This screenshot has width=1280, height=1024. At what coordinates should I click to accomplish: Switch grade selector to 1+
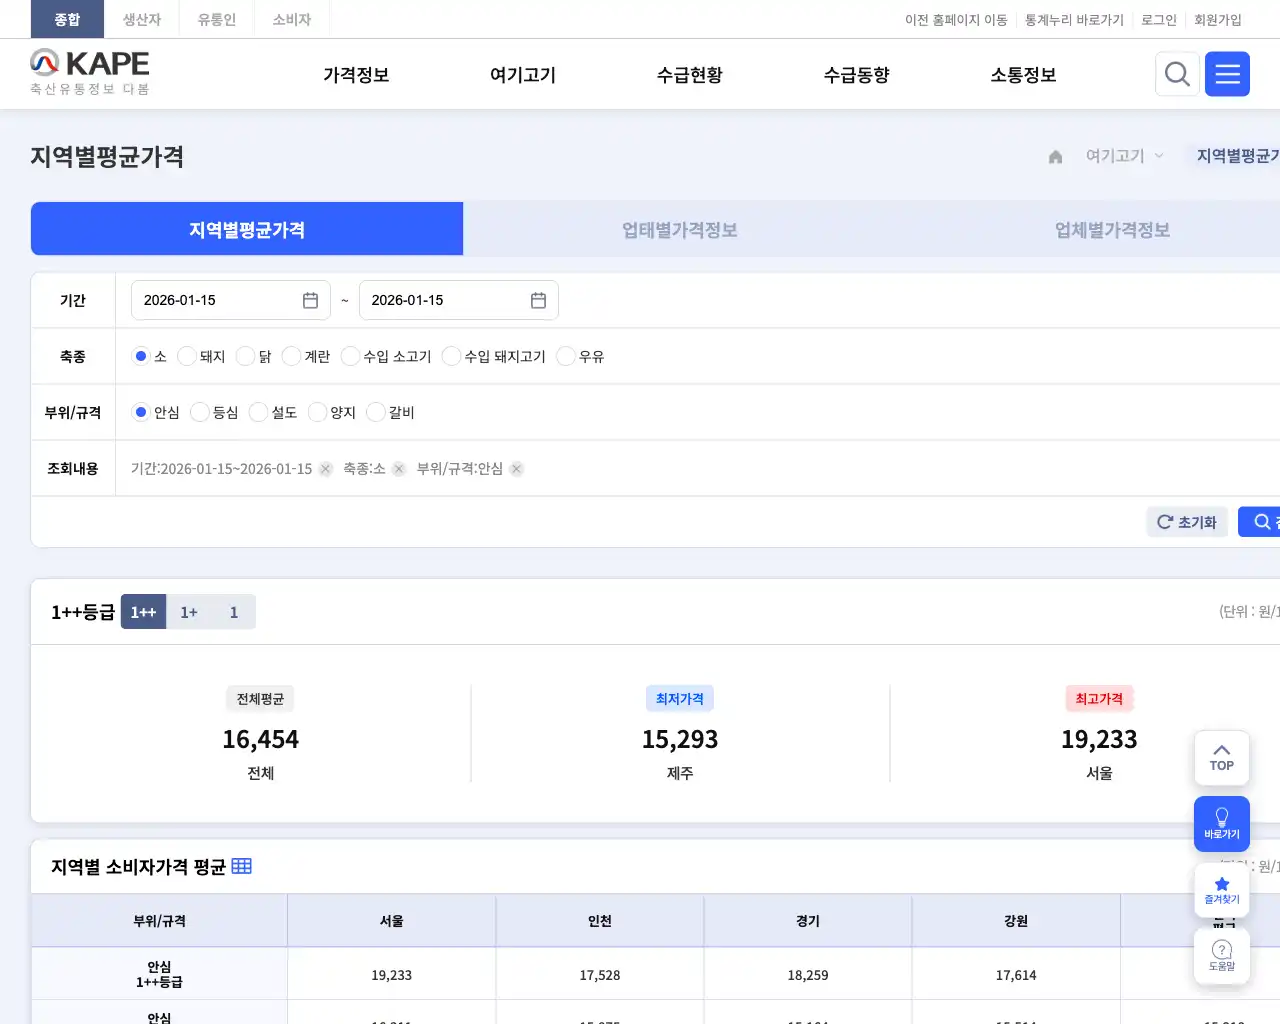coord(188,611)
